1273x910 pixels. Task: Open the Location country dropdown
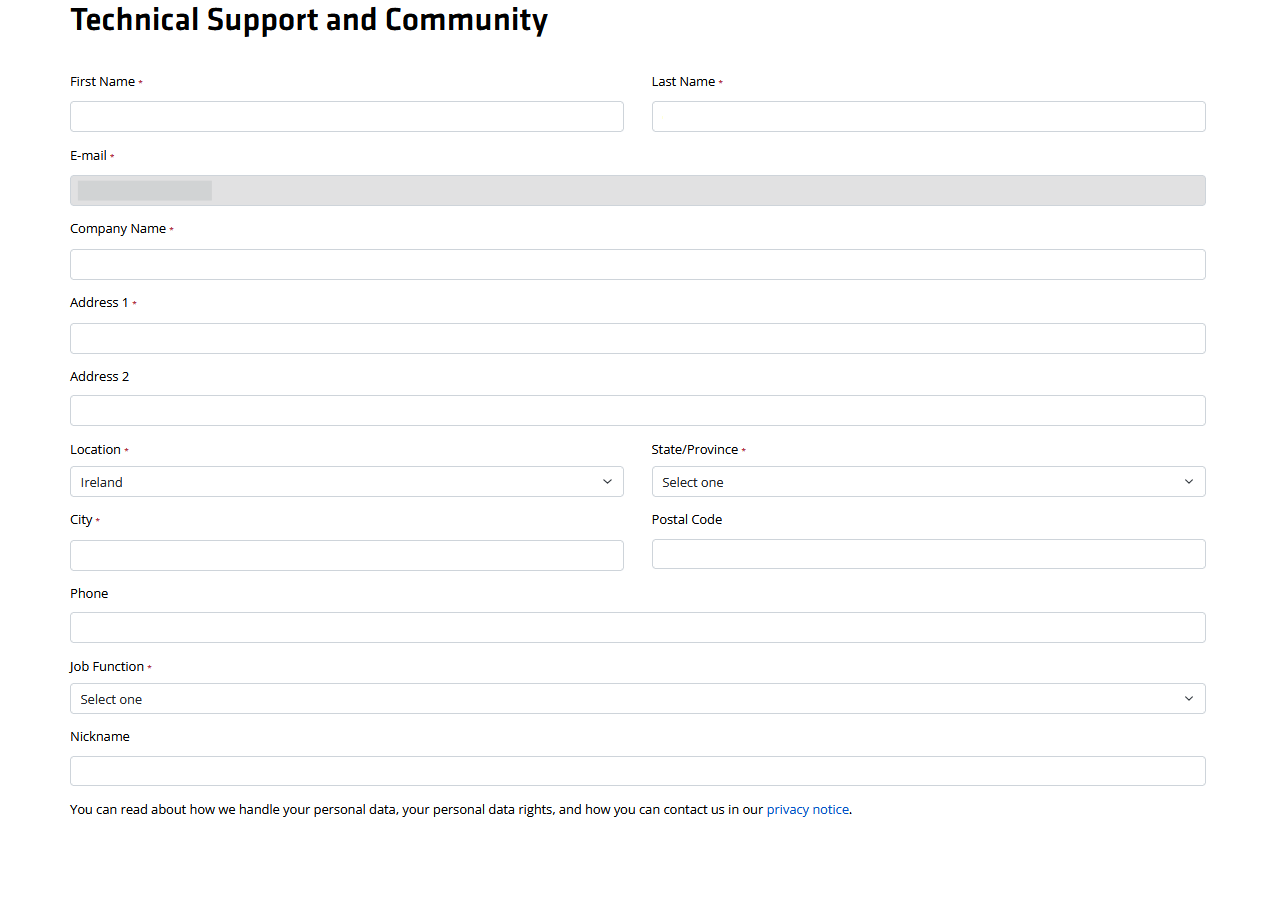tap(346, 481)
